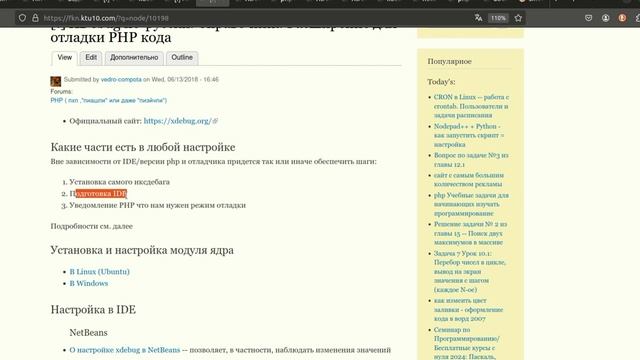Open the orange extension icon in toolbar
The width and height of the screenshot is (640, 360).
tap(622, 18)
